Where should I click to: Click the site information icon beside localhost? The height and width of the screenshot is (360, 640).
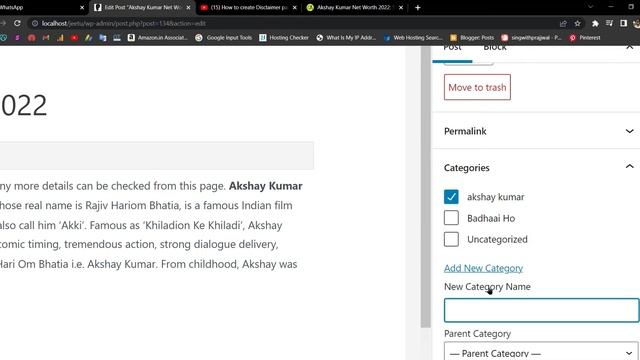35,23
